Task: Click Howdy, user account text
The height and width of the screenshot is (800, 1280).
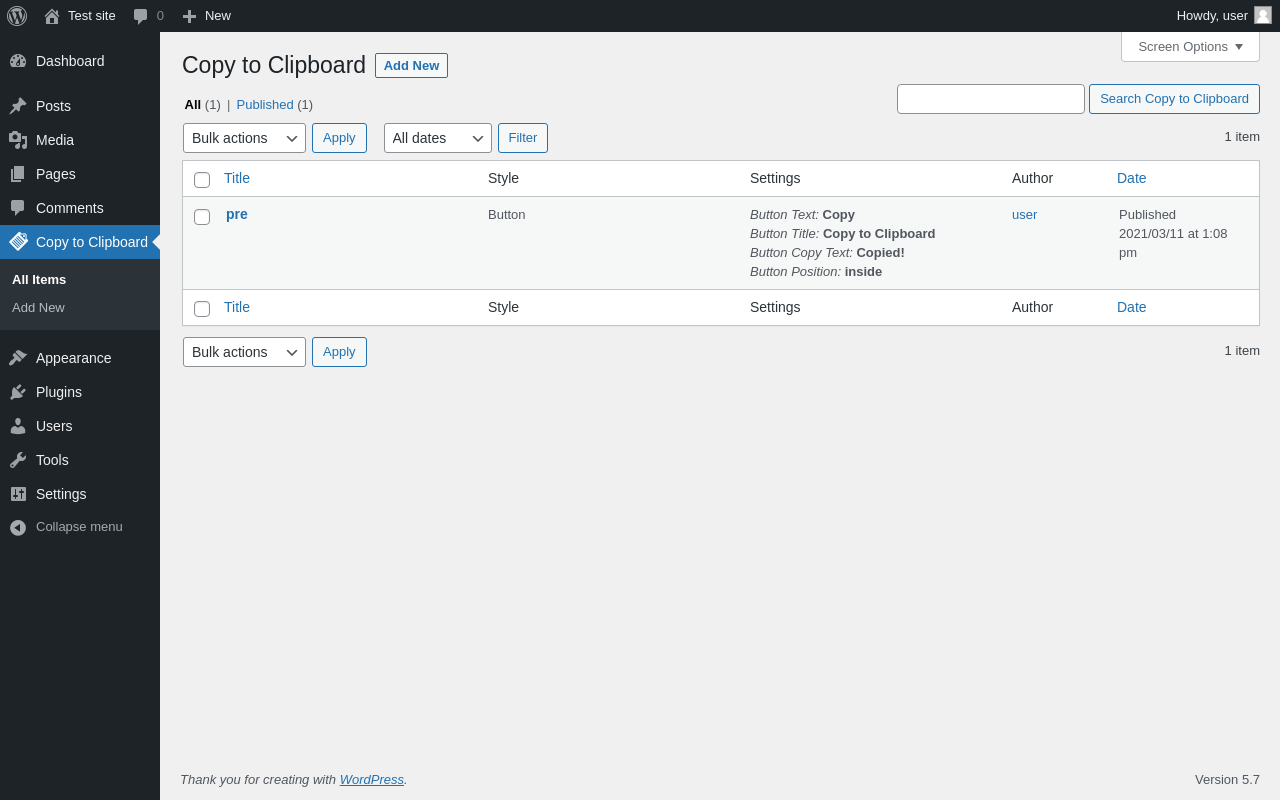Action: [x=1212, y=16]
